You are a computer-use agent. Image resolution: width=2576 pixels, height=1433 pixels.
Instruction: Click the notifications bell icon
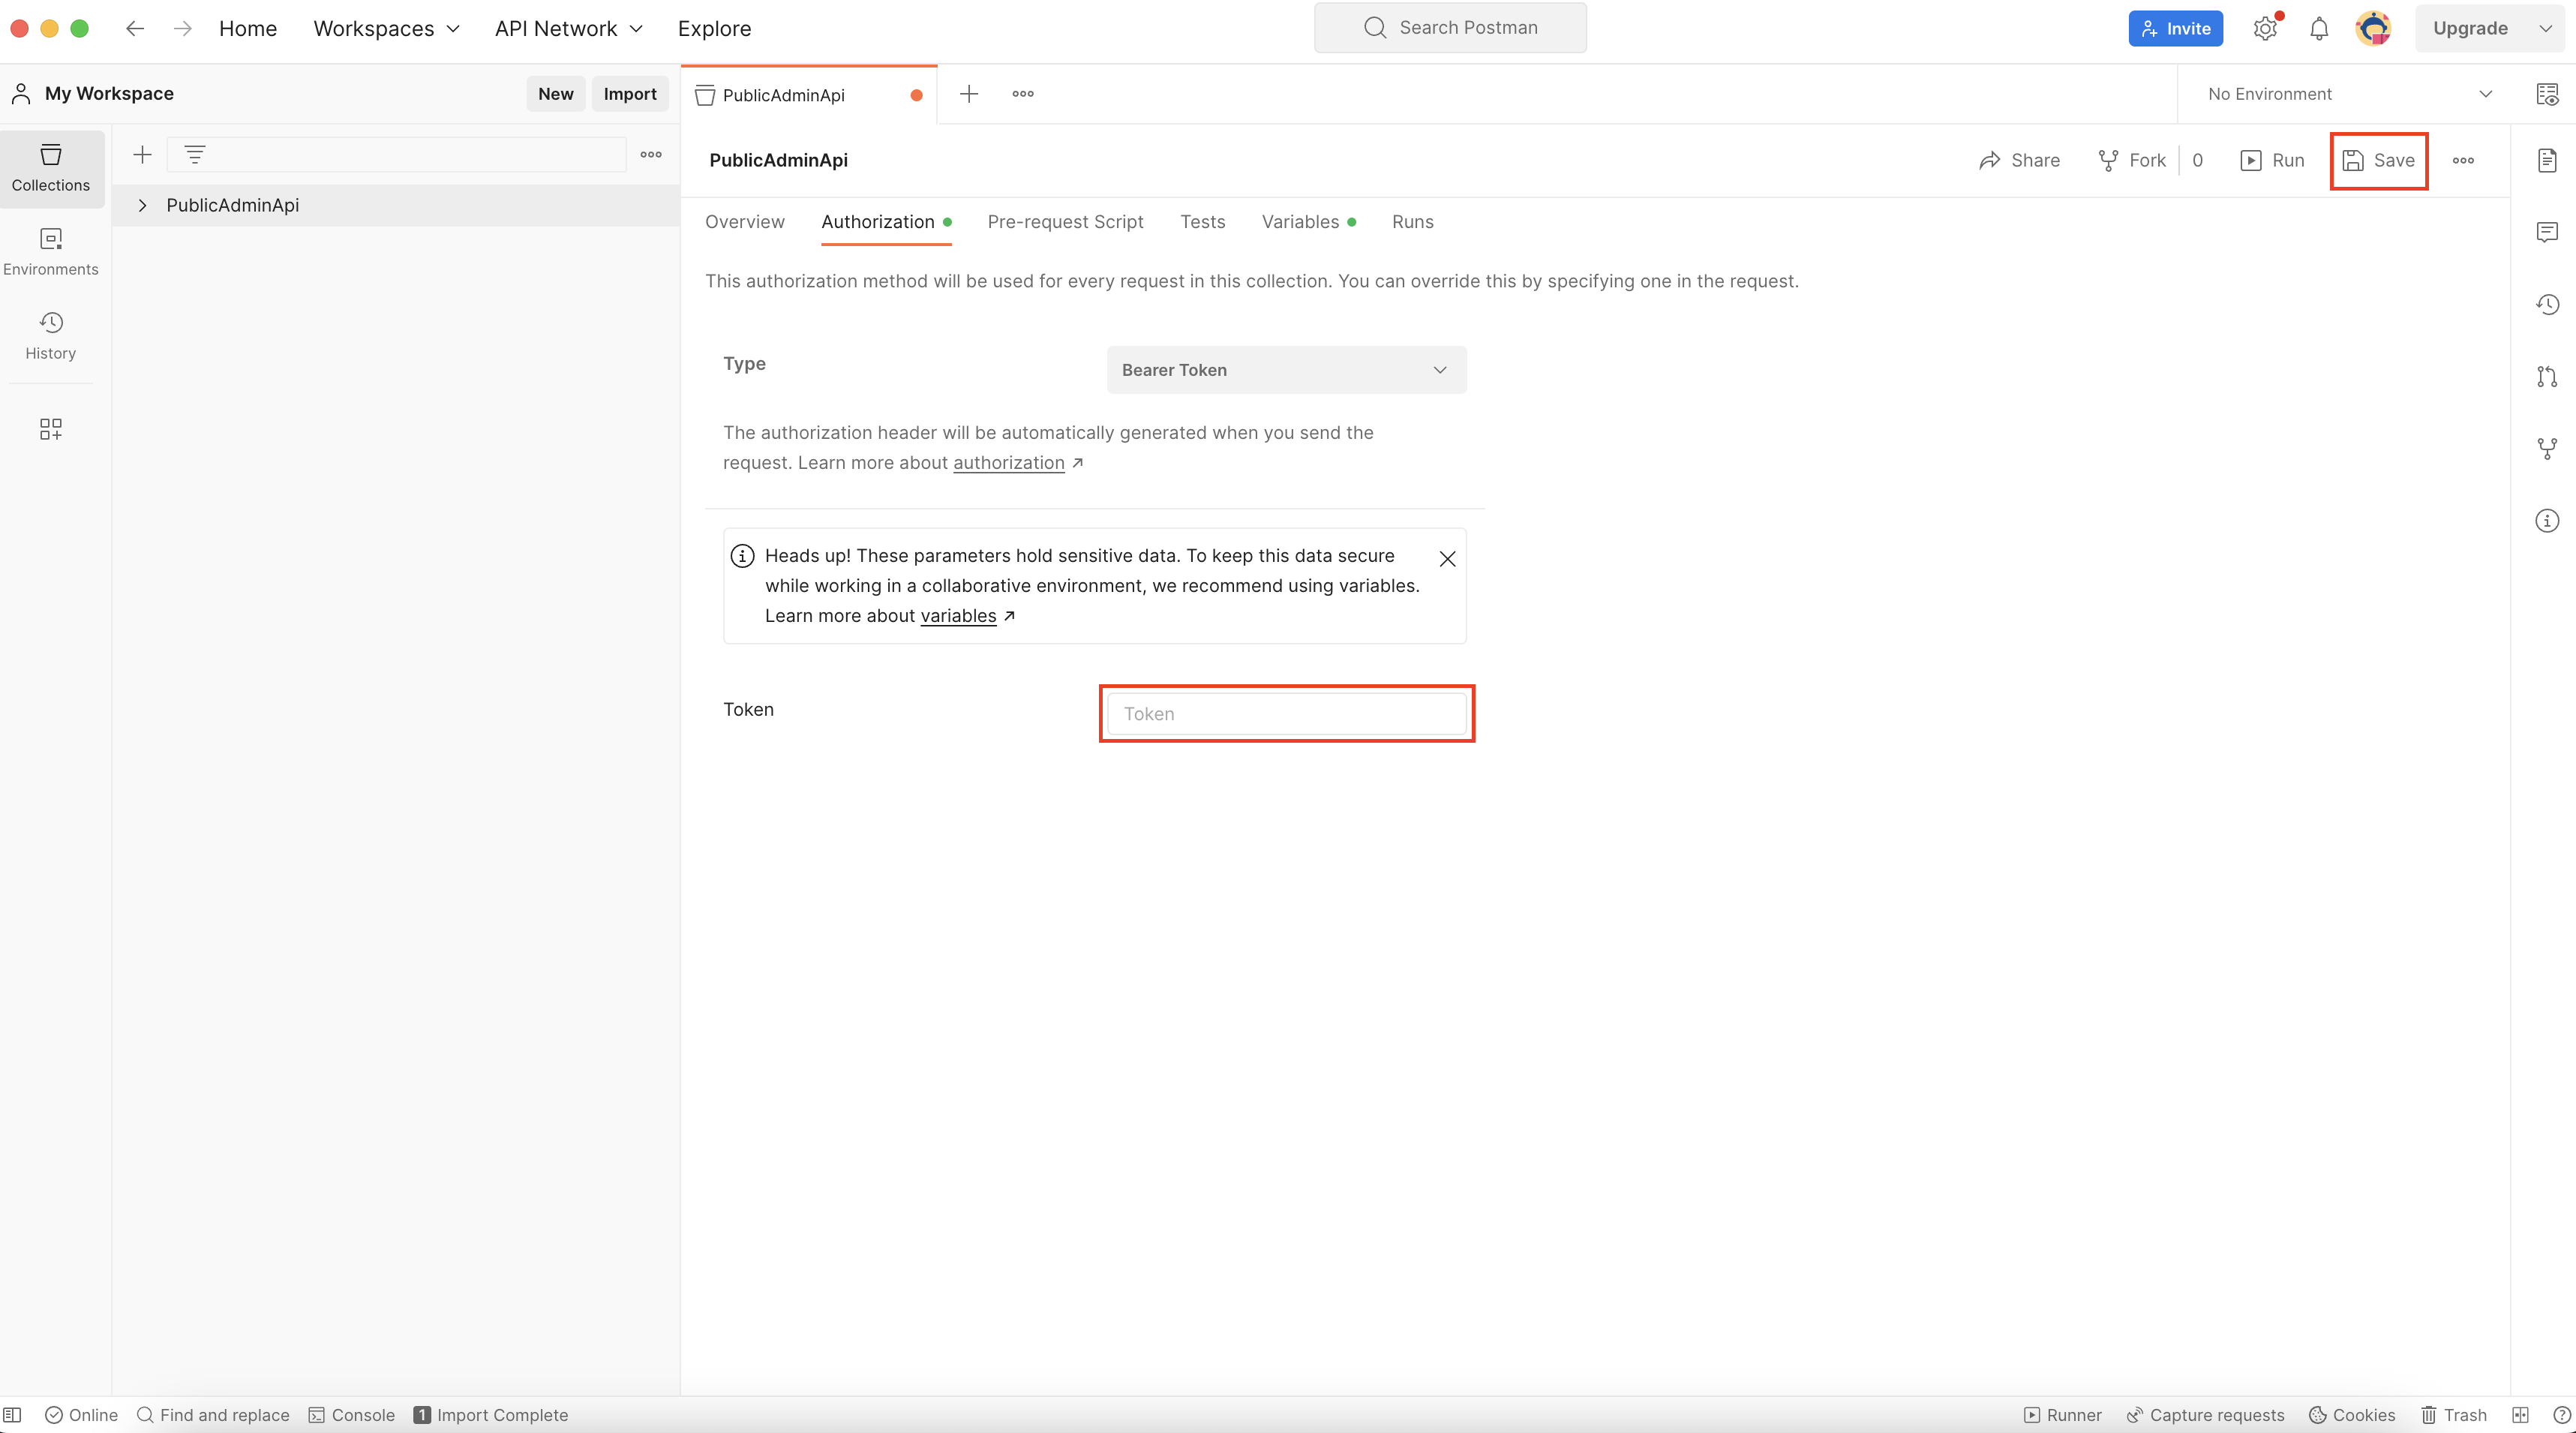(x=2318, y=28)
